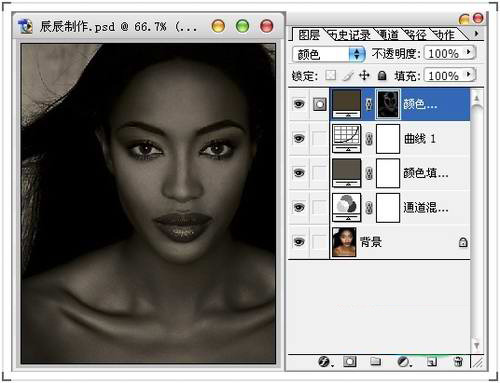500x383 pixels.
Task: Click the delete layer trash icon
Action: [x=458, y=362]
